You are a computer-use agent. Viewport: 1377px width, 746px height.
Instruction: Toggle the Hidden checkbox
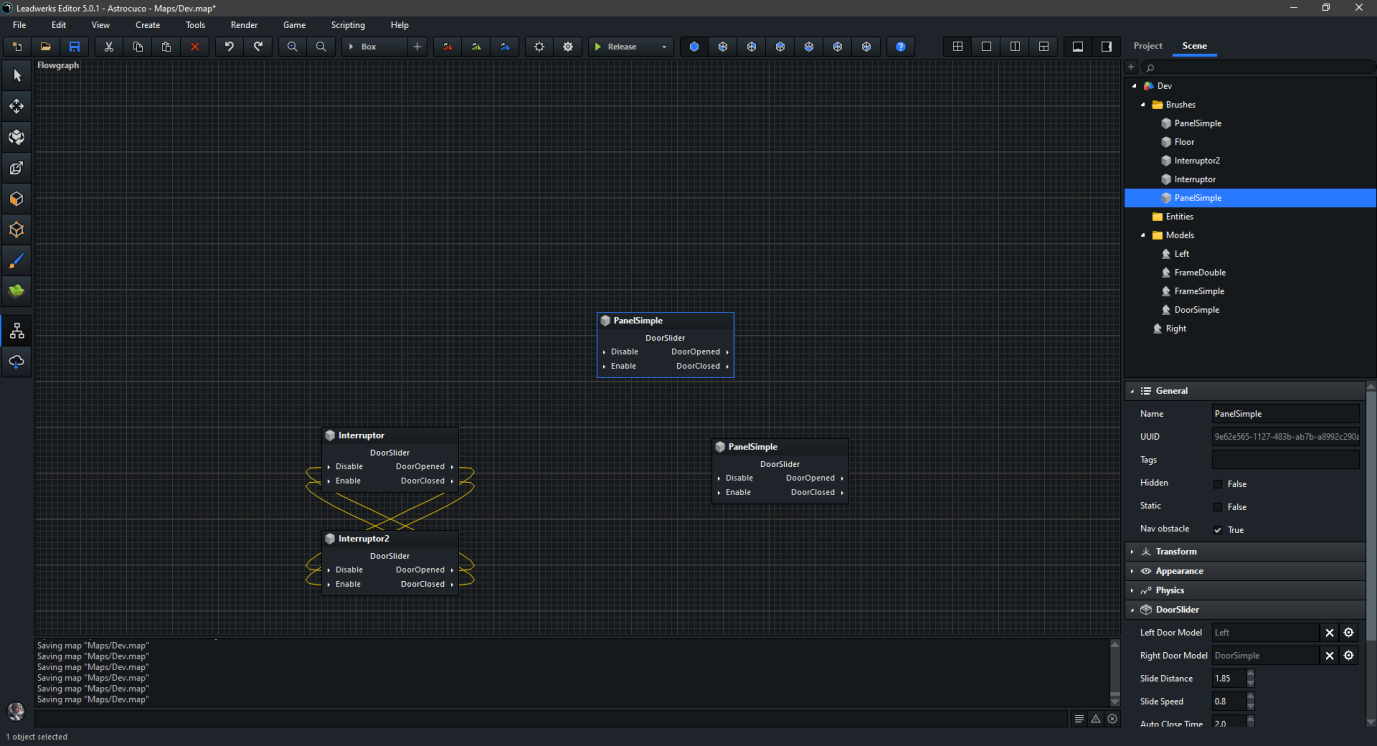click(x=1217, y=484)
